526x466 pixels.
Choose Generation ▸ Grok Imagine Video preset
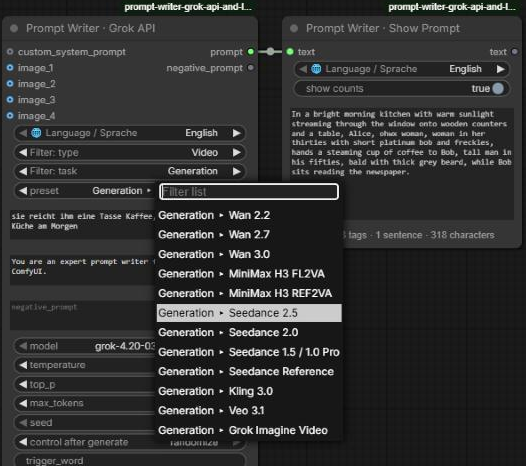(x=249, y=430)
